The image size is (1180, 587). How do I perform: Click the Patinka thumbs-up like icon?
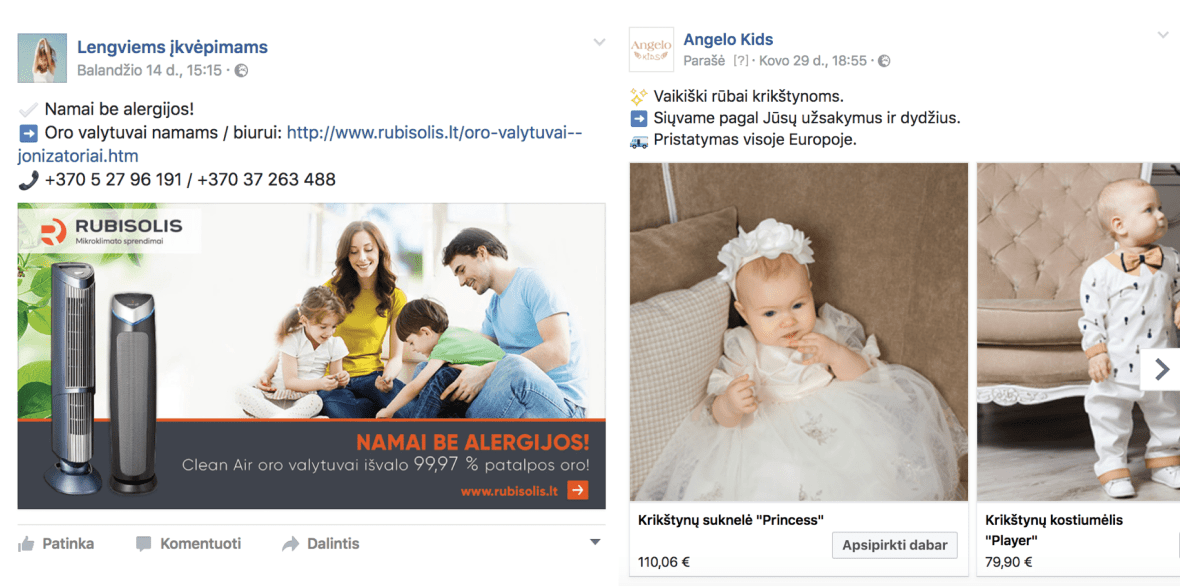[26, 543]
